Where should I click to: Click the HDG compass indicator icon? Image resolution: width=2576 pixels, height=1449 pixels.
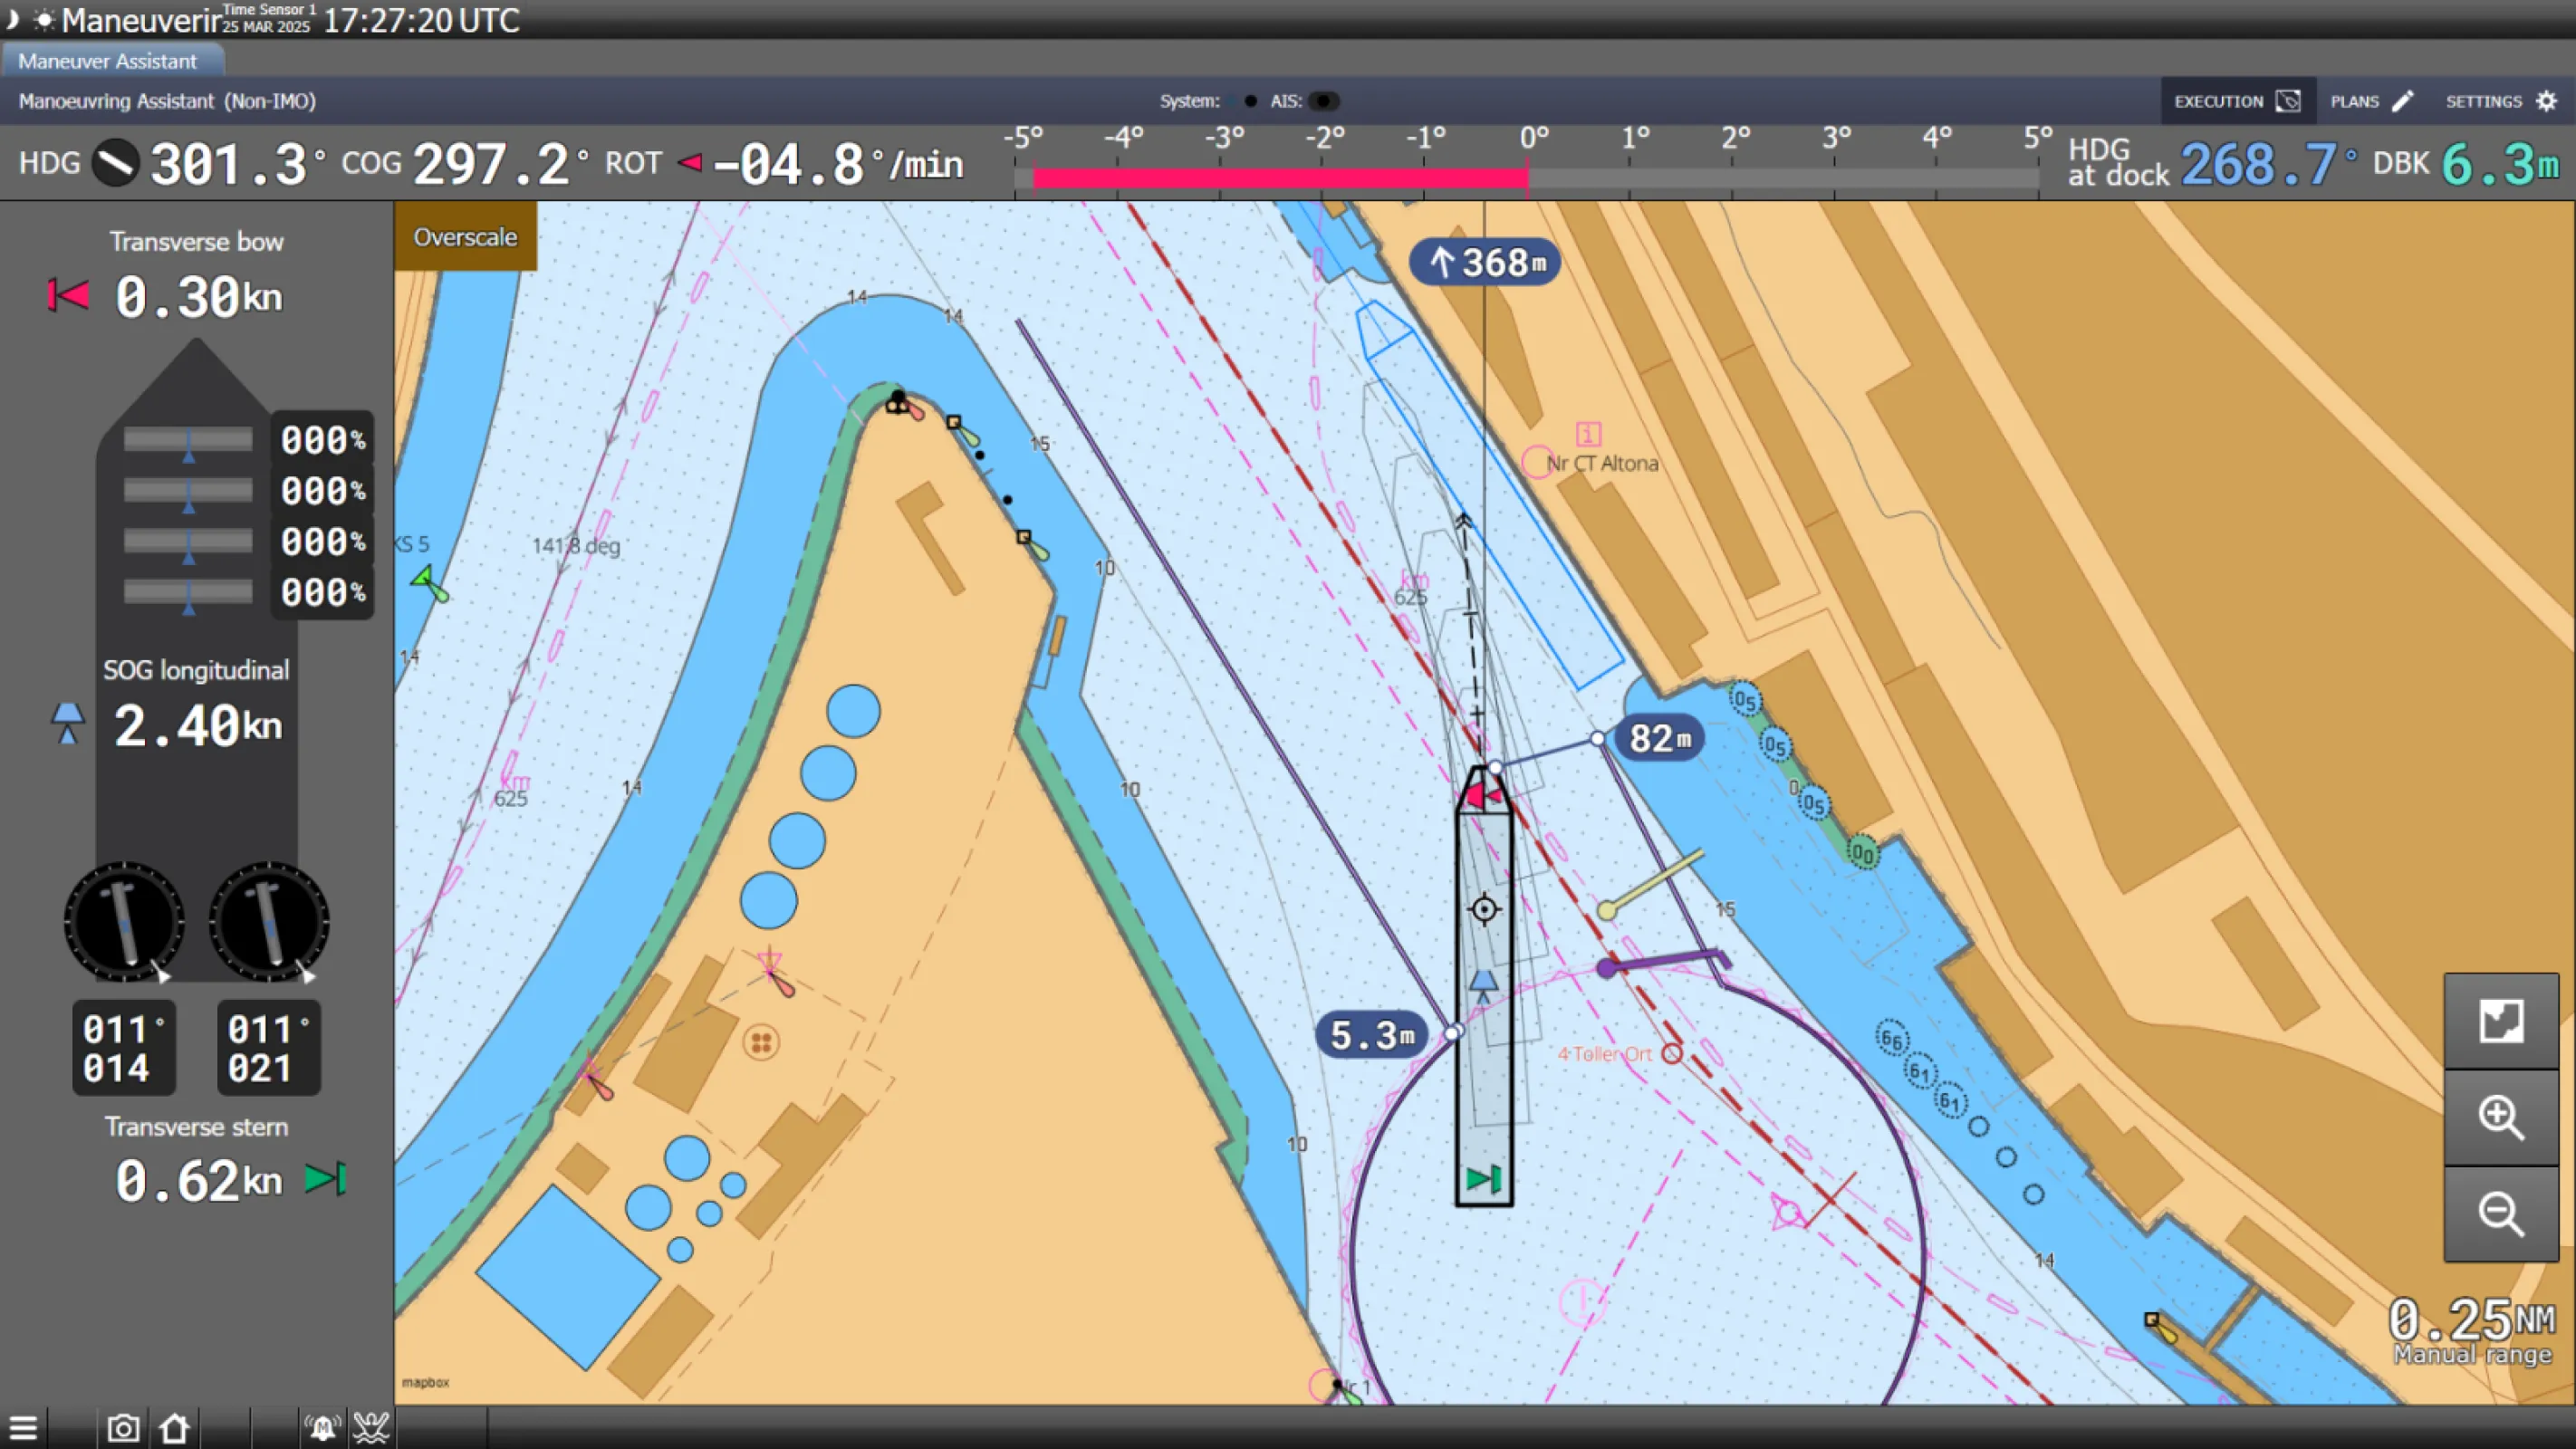115,163
